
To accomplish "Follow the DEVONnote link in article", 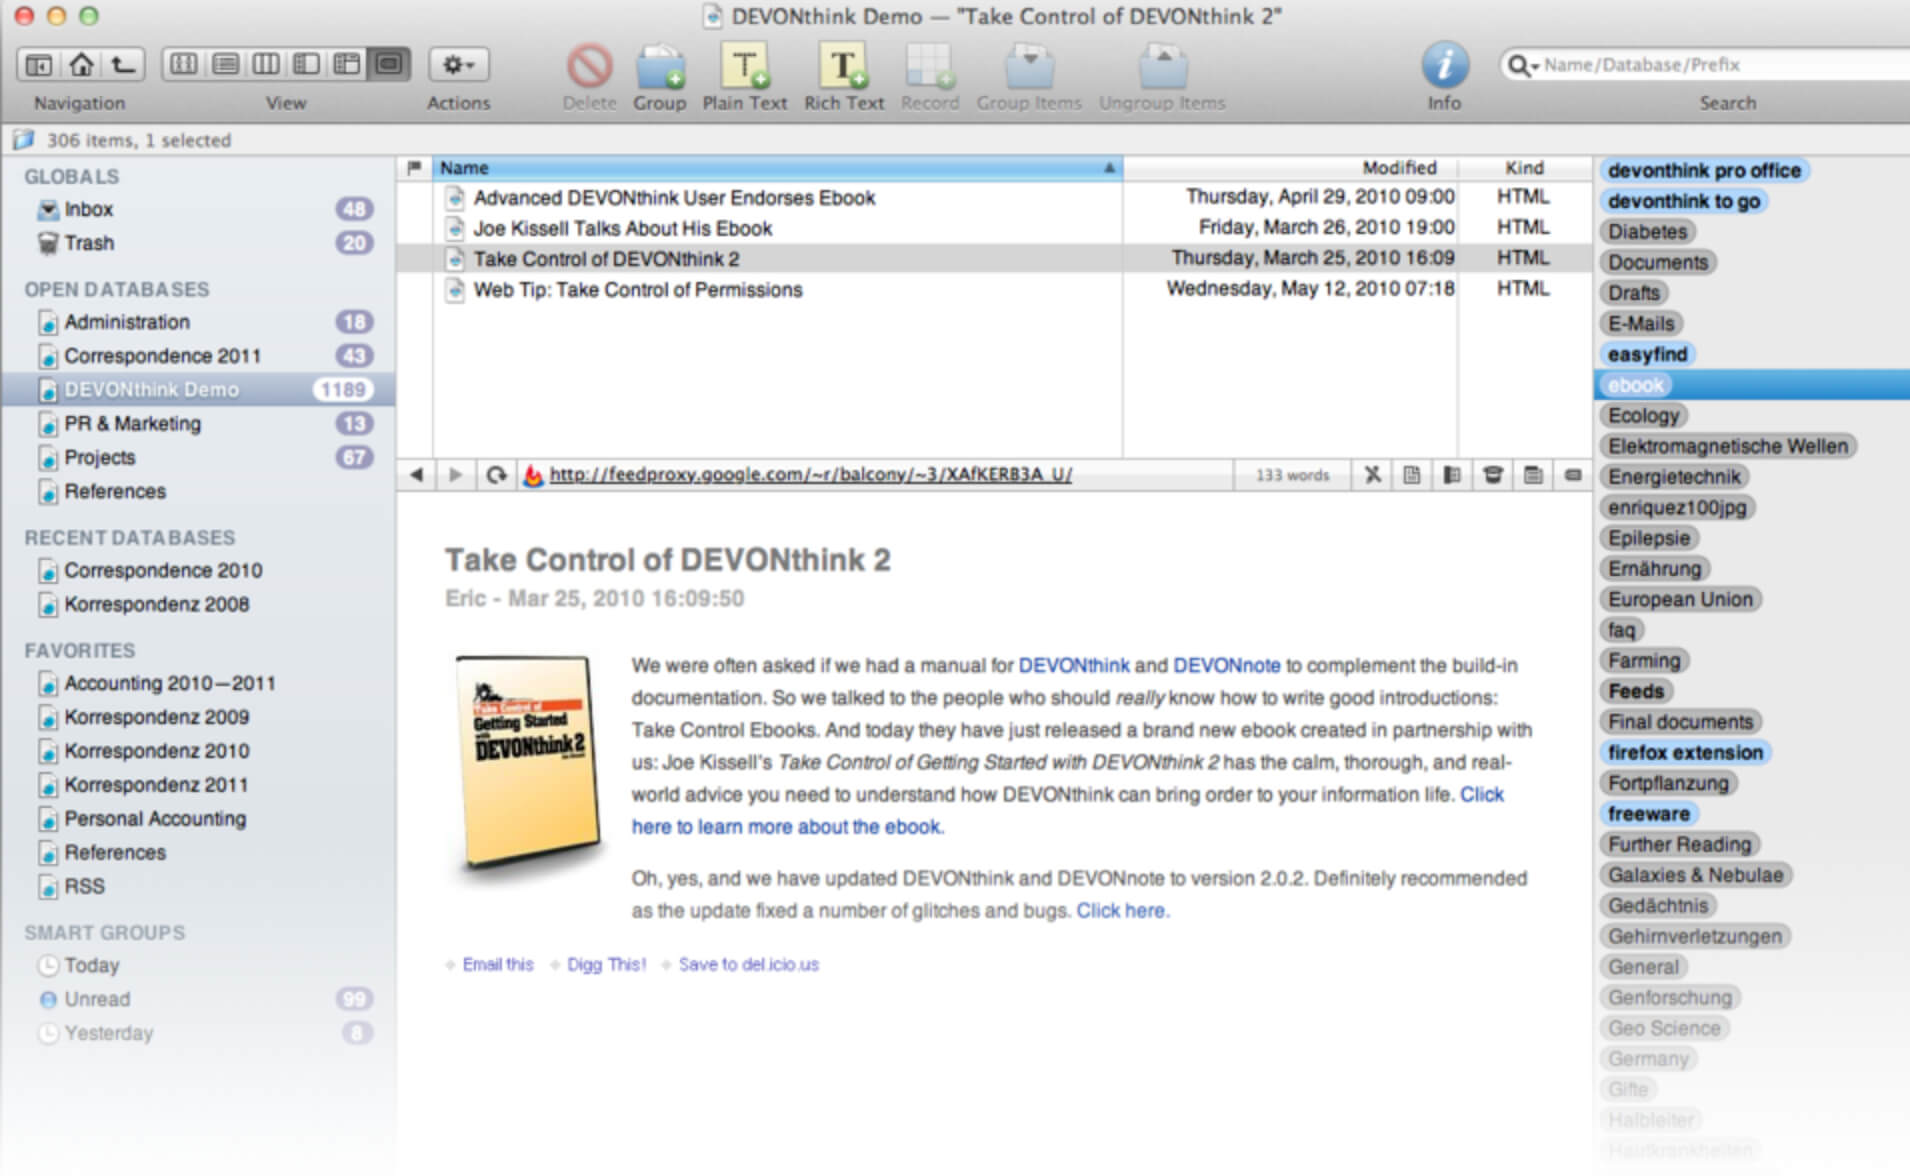I will pos(1226,666).
